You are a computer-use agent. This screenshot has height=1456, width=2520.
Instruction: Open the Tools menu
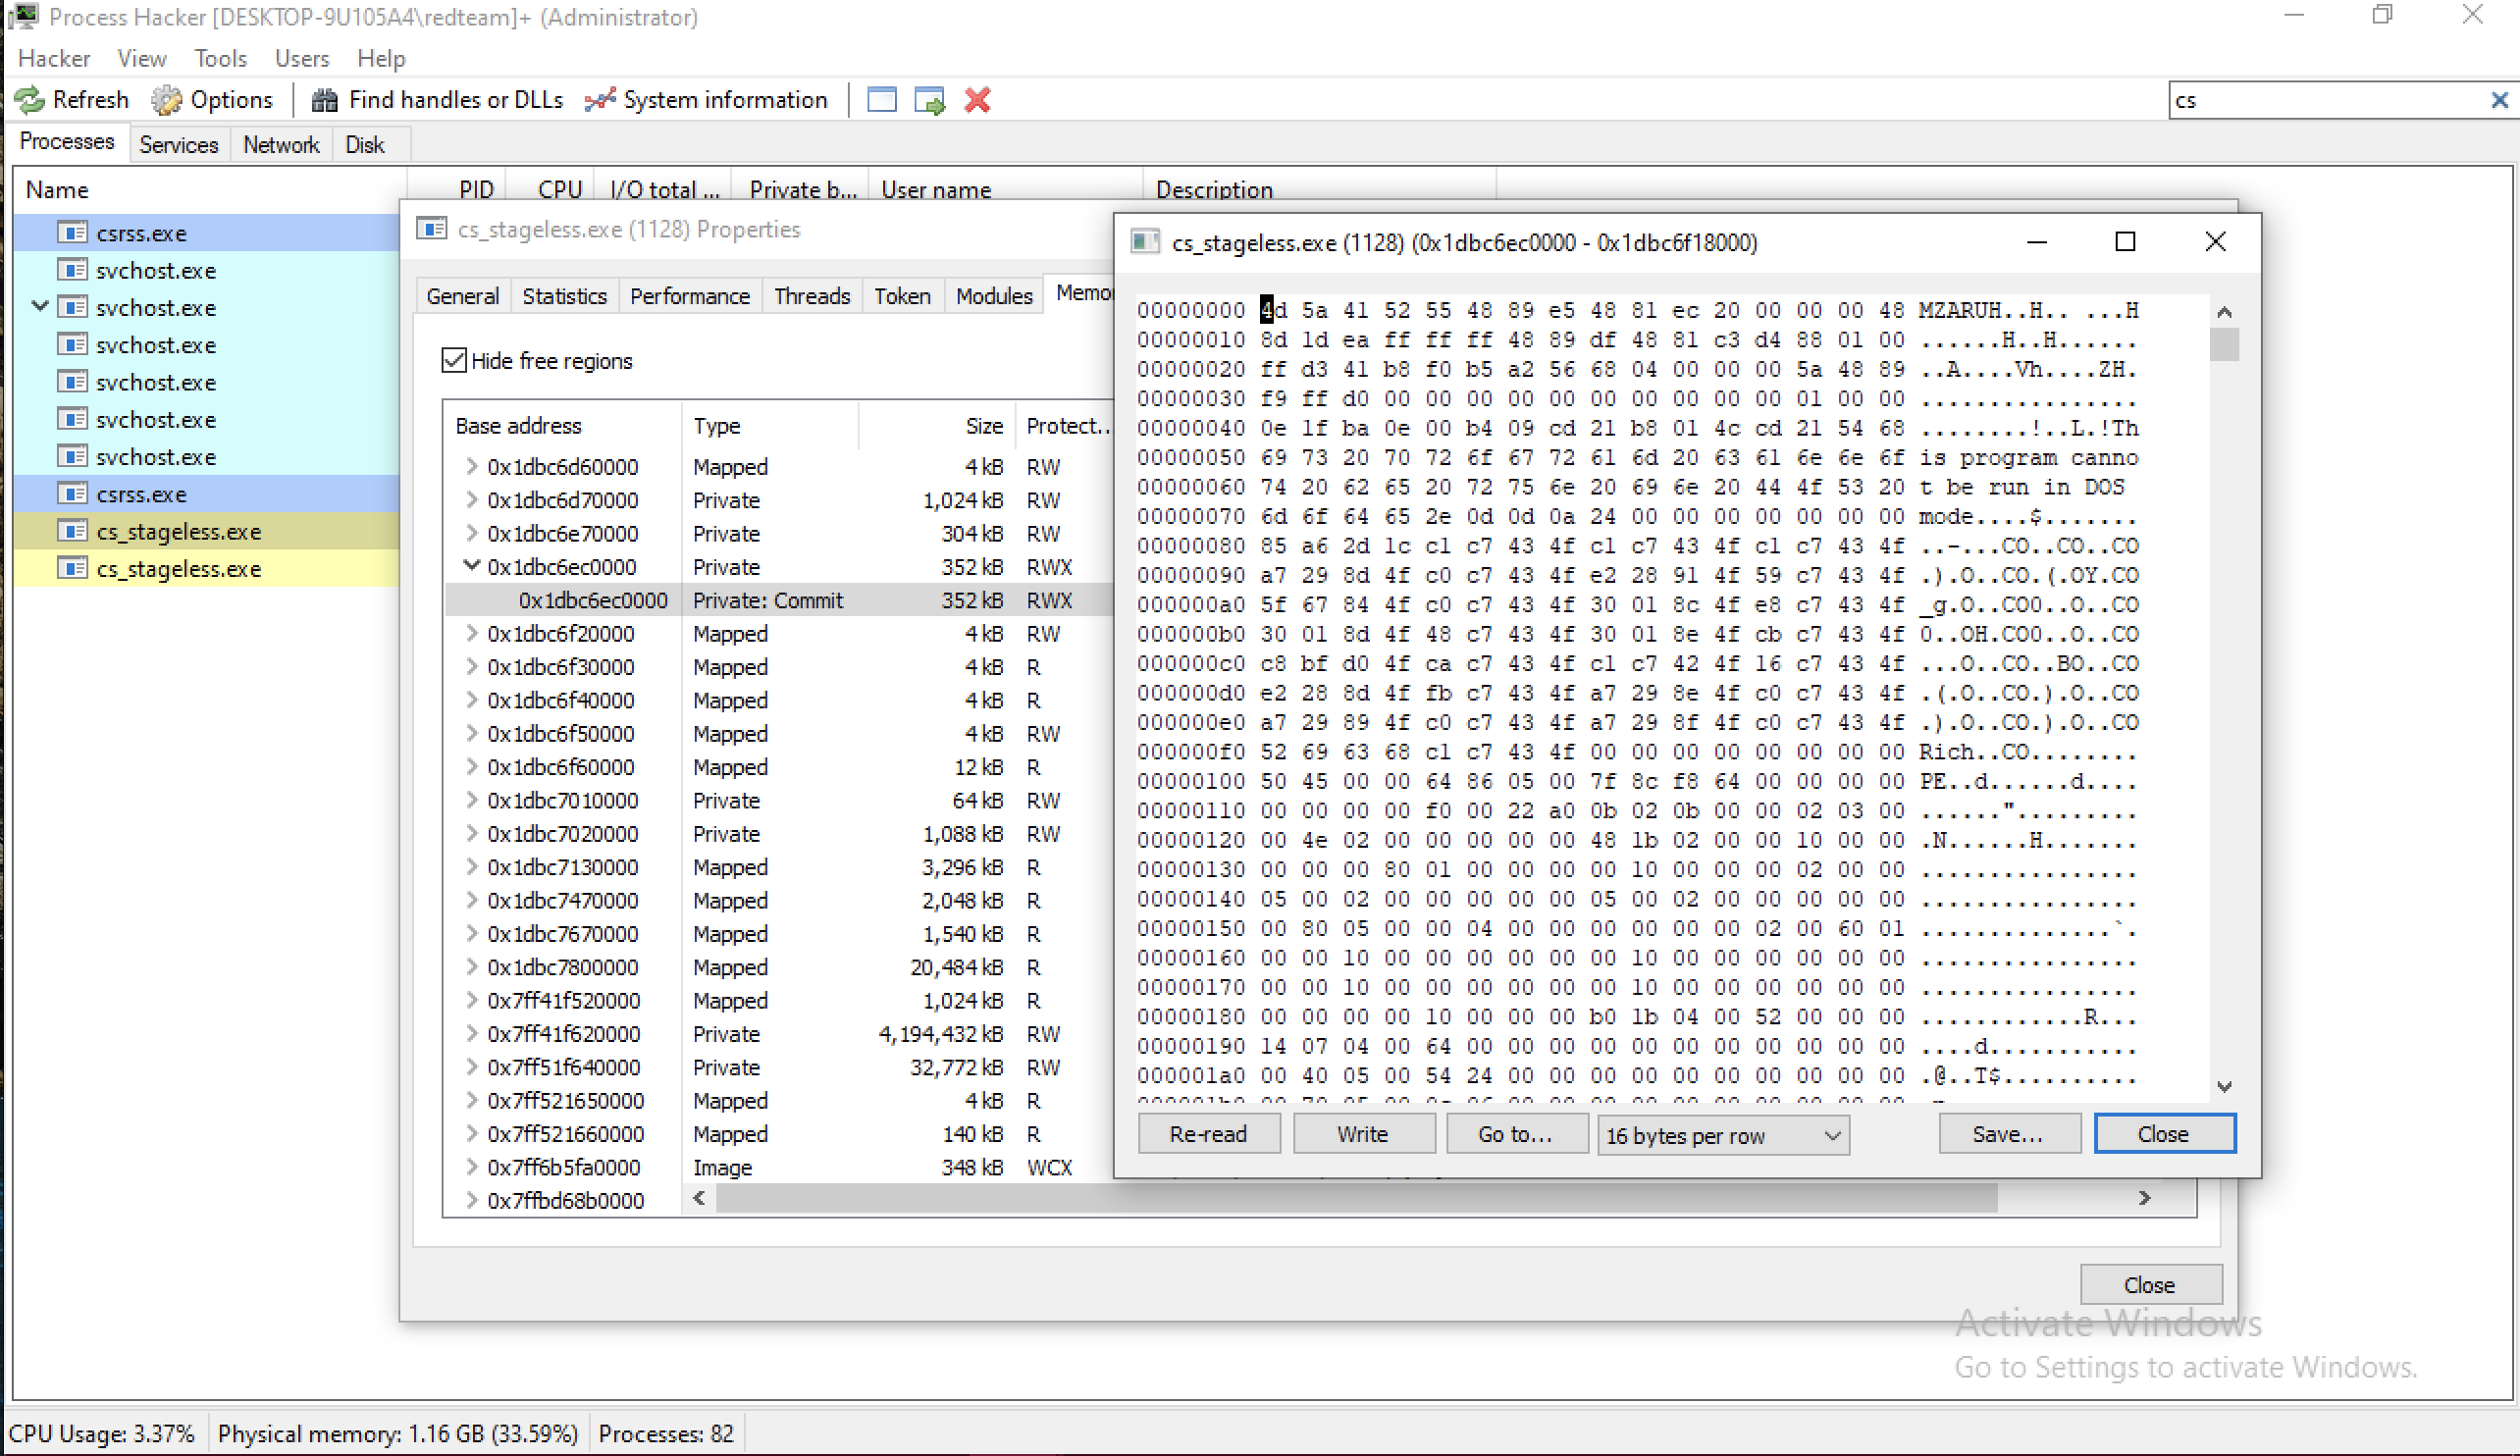(220, 58)
